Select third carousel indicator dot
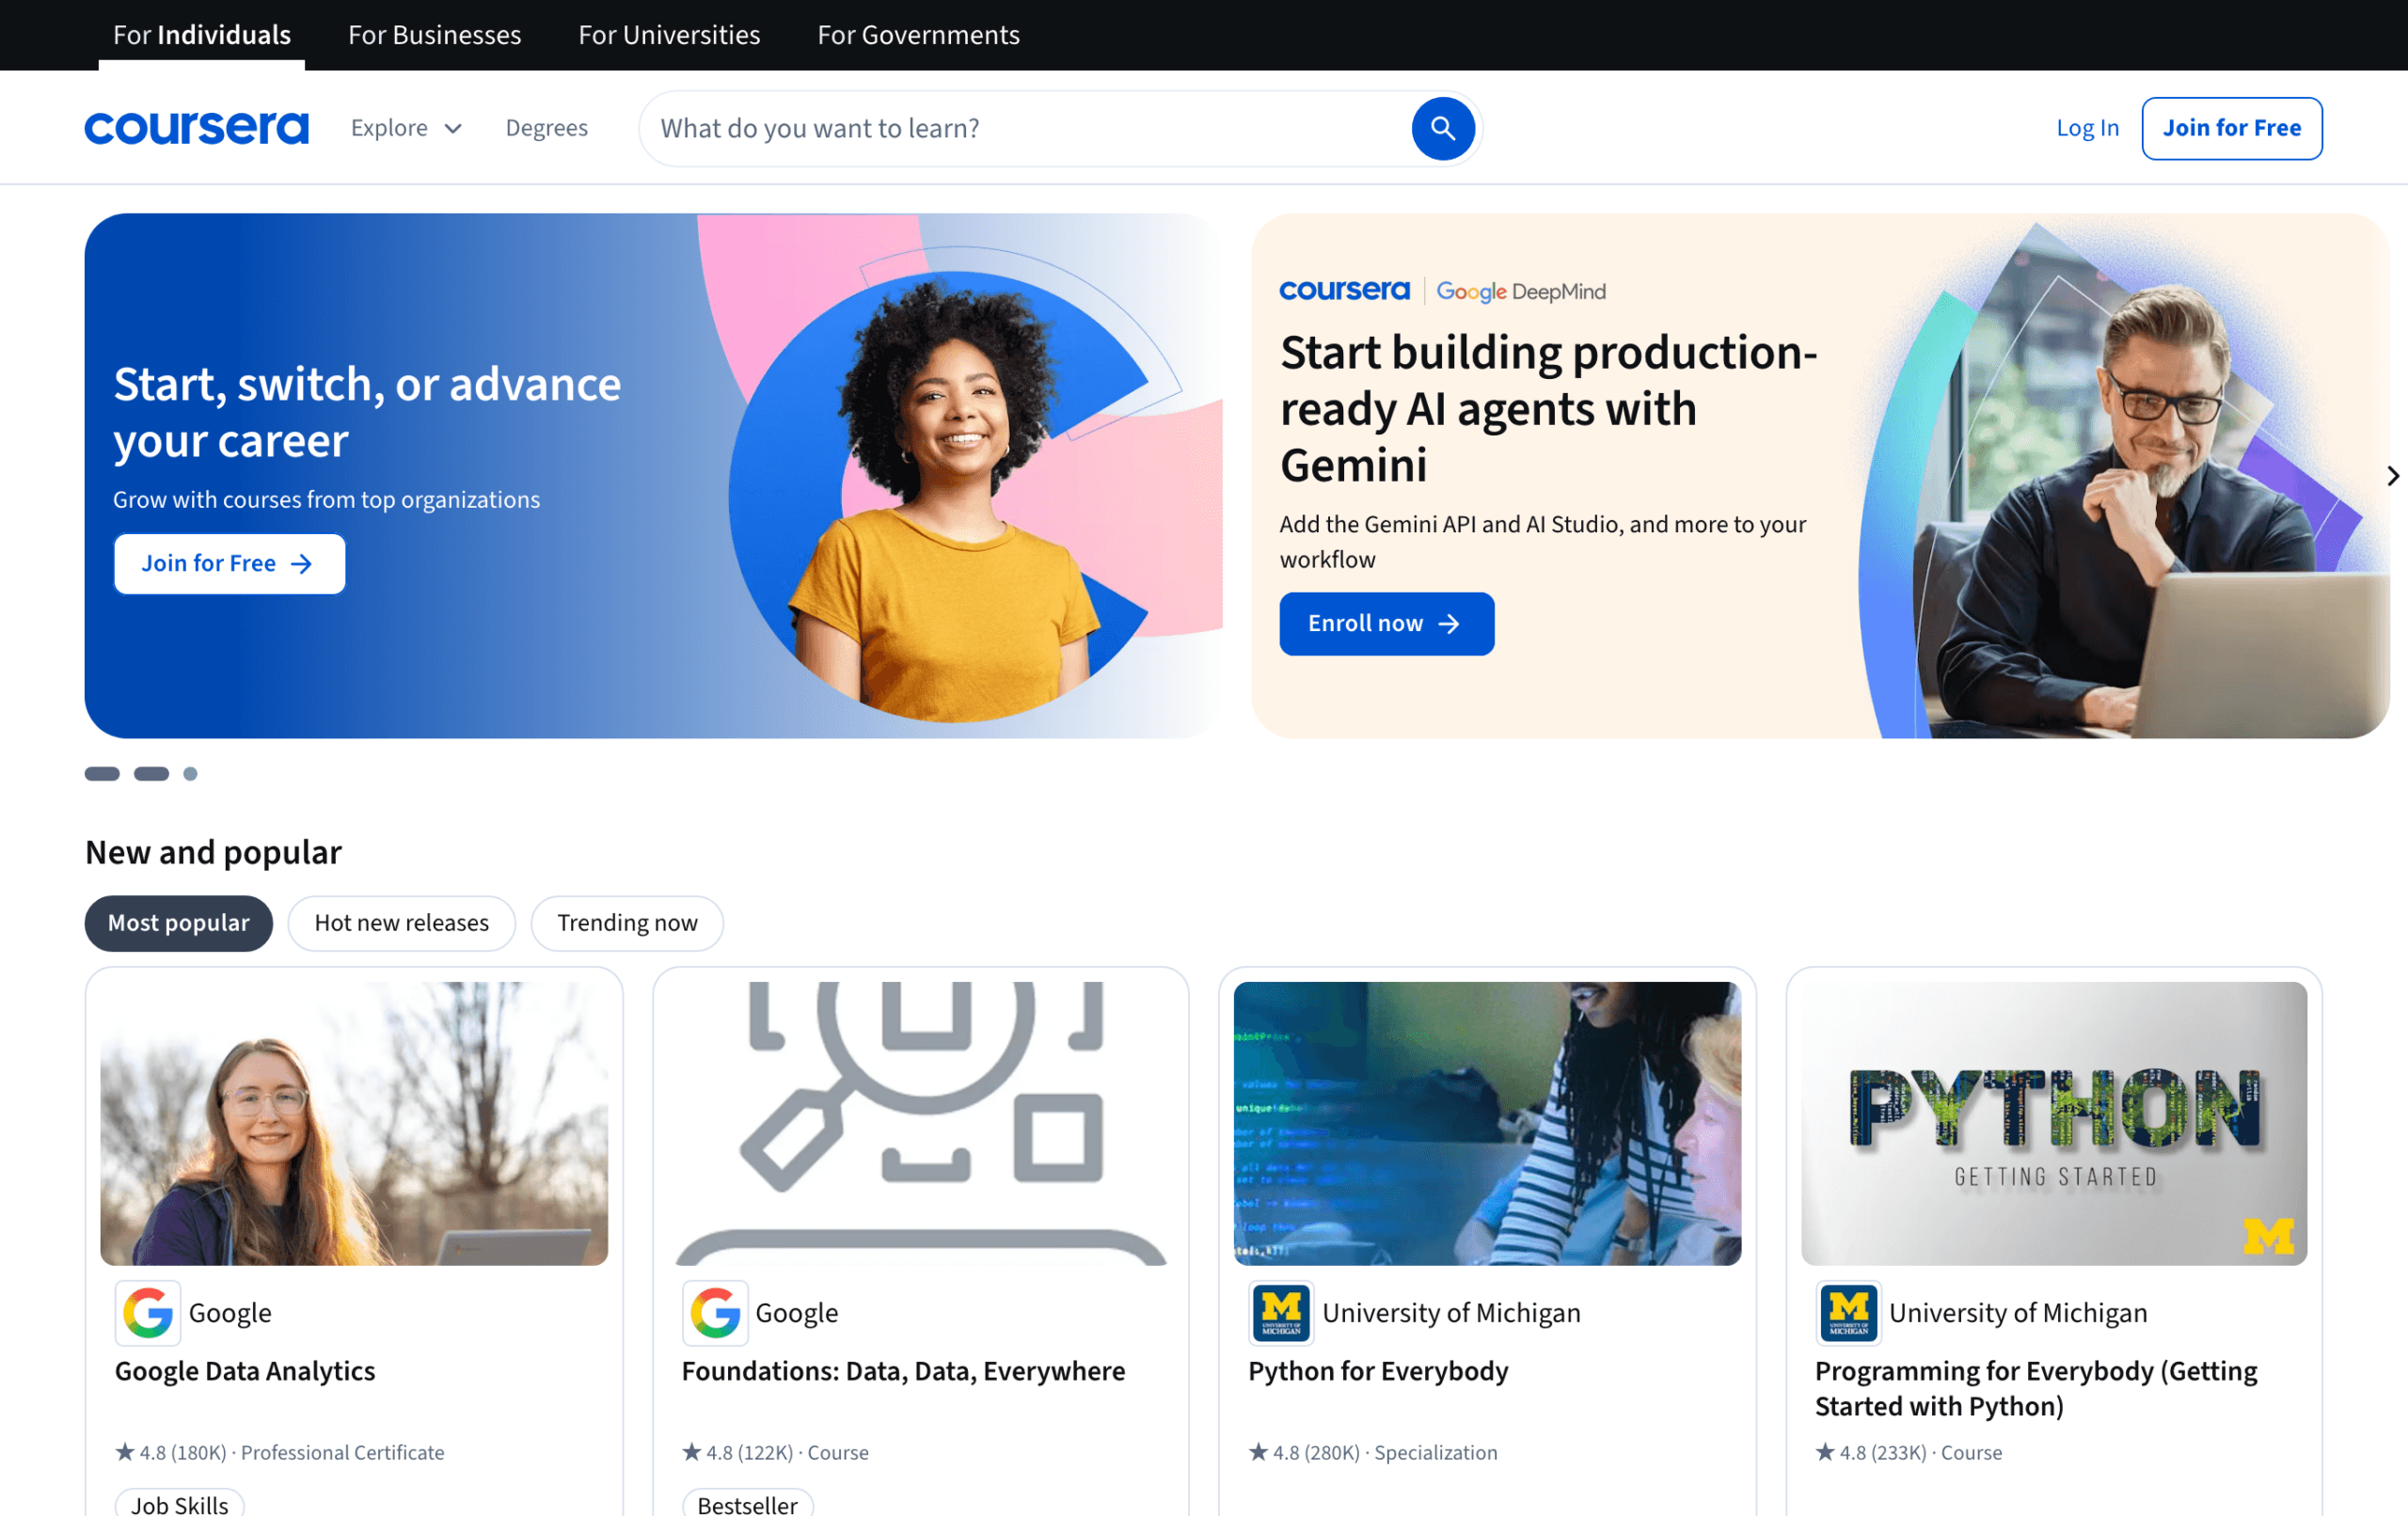 [190, 773]
